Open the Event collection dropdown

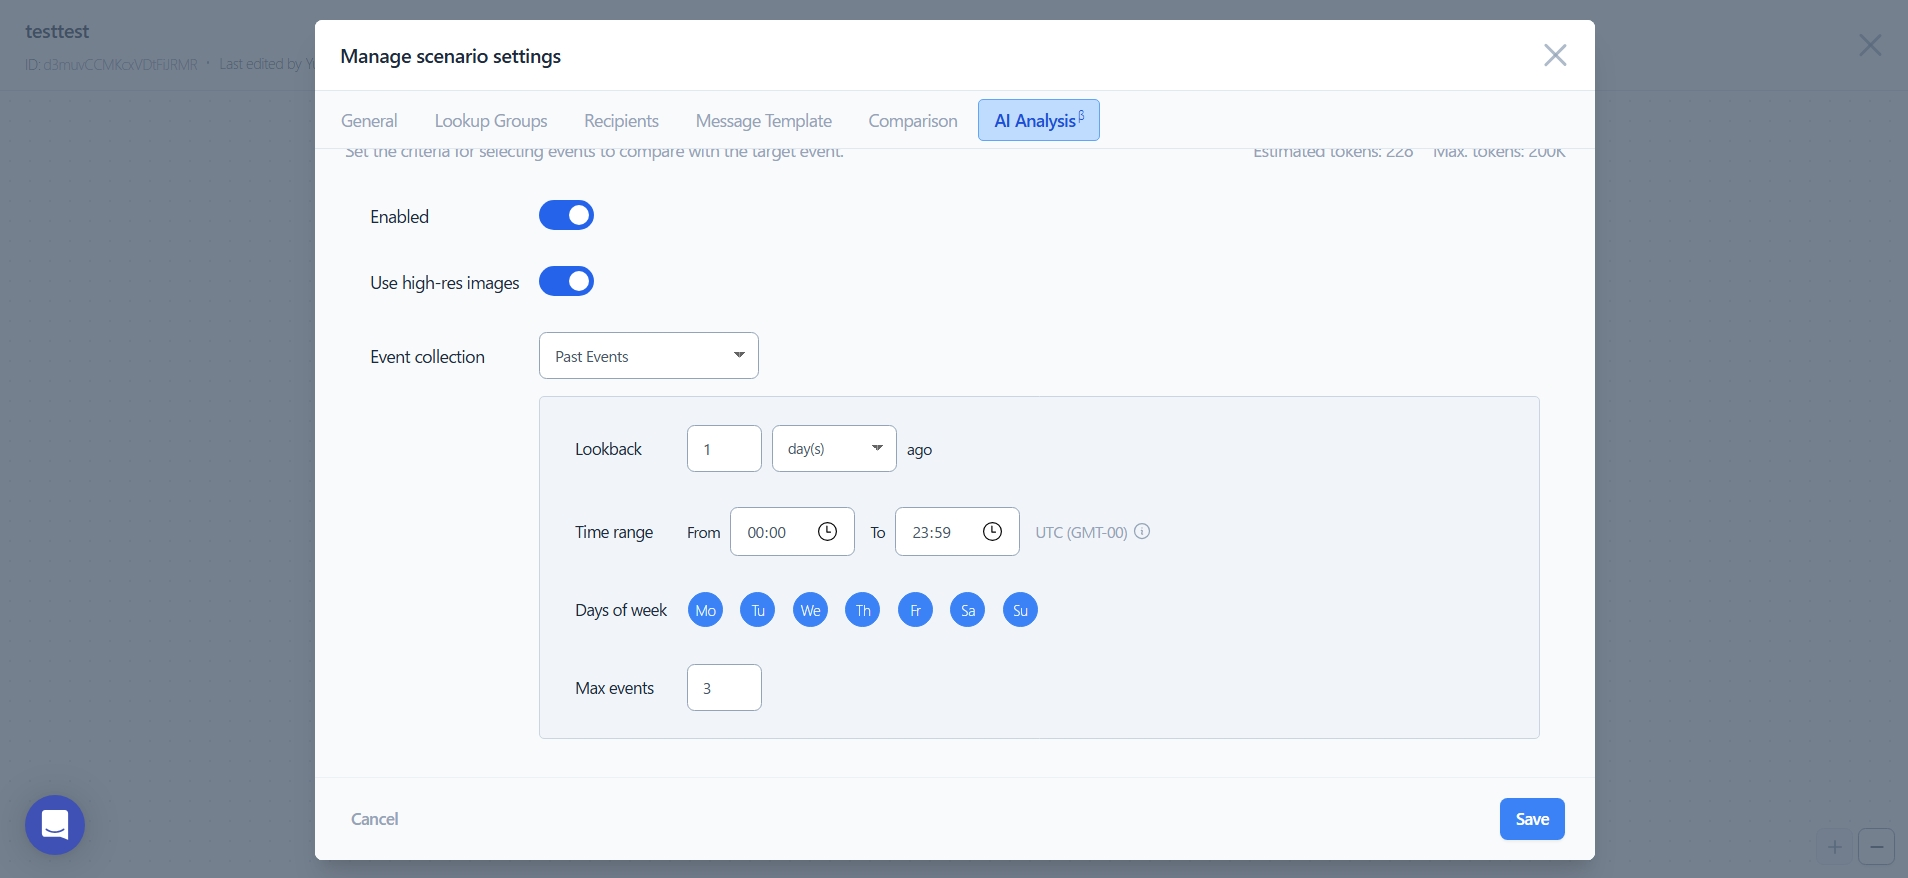pos(648,356)
